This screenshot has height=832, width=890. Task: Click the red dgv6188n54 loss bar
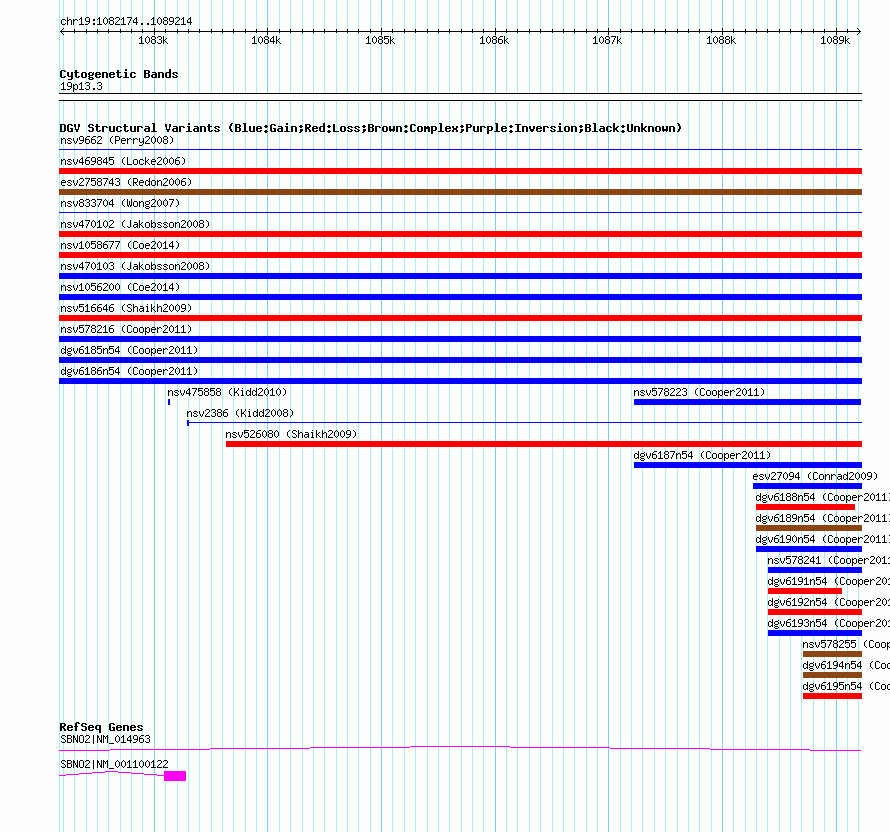point(805,507)
